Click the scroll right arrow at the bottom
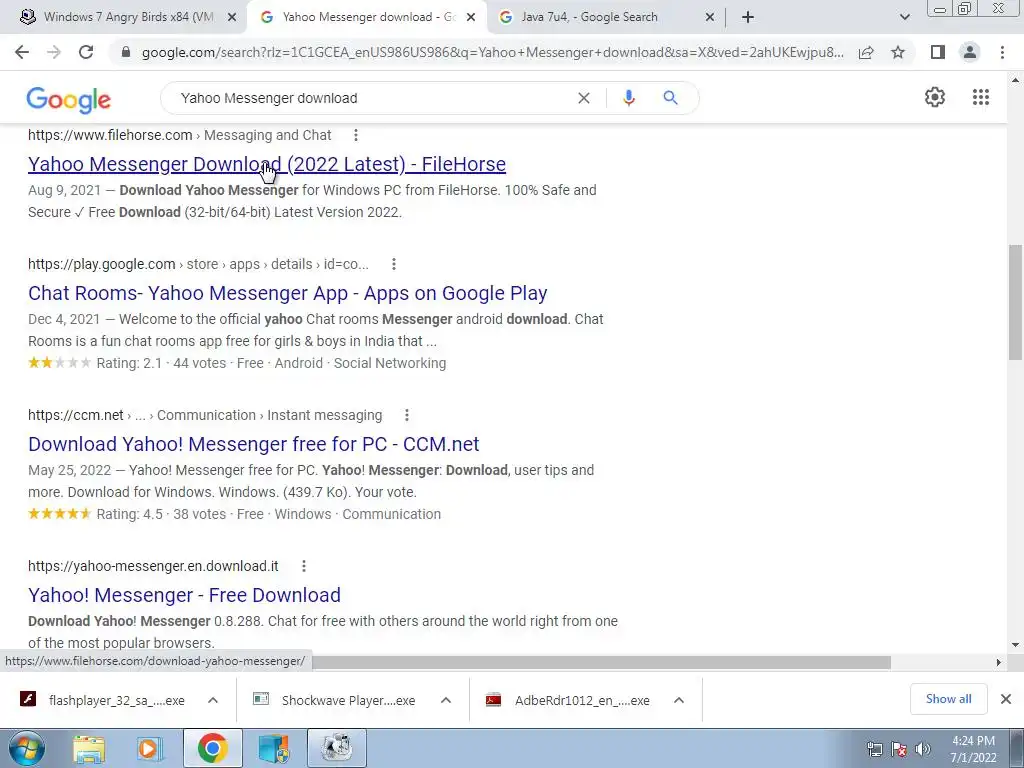 (x=999, y=662)
